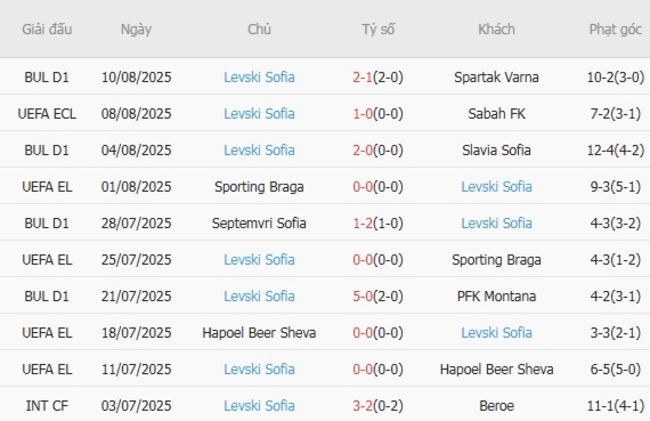
Task: Click the 3-2 score of Beroe match
Action: point(366,406)
